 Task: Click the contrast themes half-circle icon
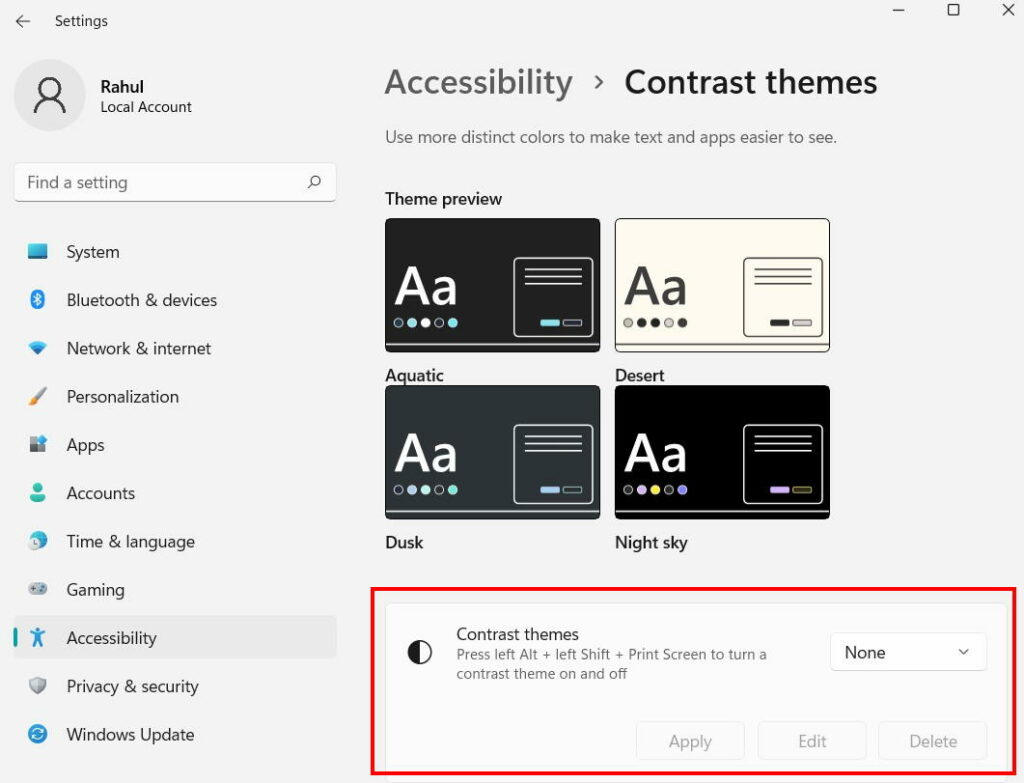(420, 652)
